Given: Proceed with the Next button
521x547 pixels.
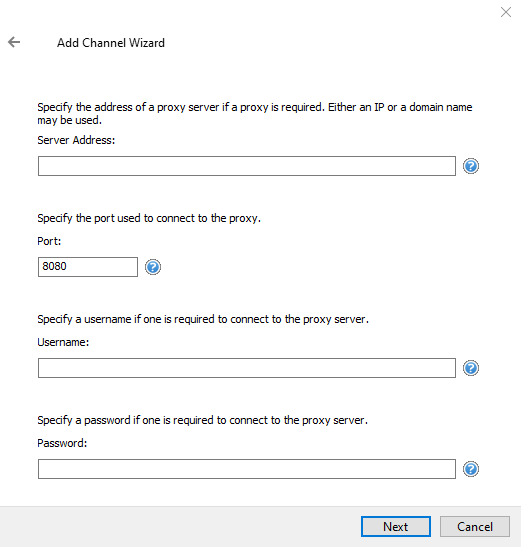Looking at the screenshot, I should (396, 526).
